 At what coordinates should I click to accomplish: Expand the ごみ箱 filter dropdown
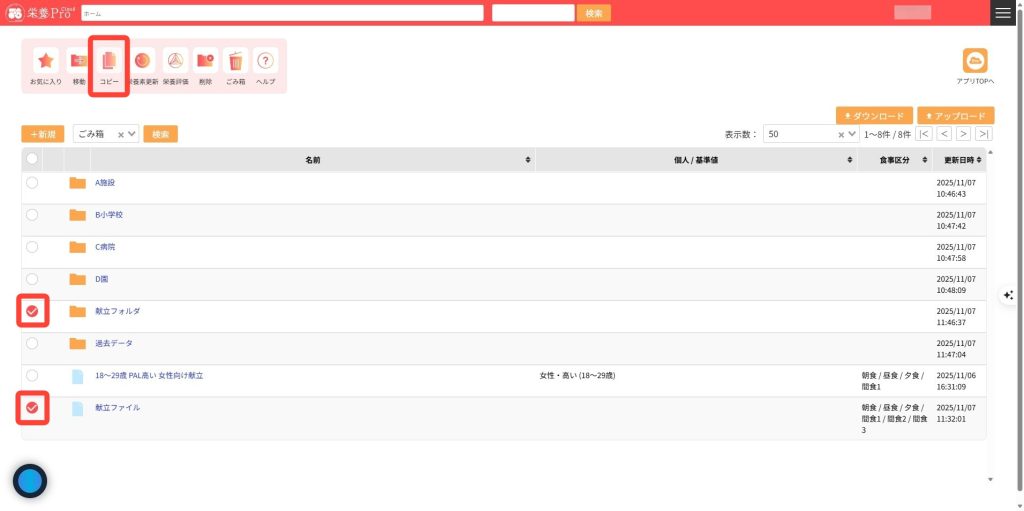pyautogui.click(x=132, y=134)
